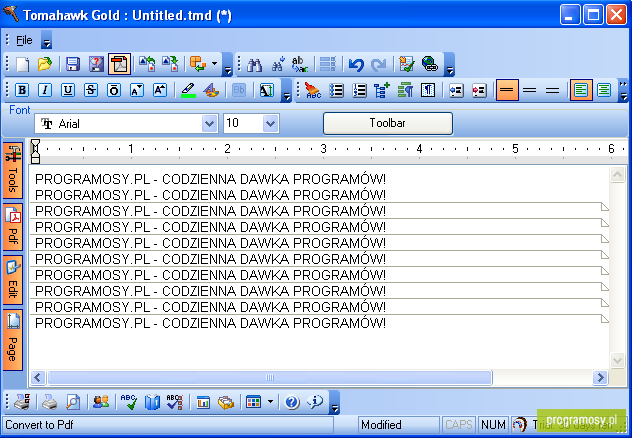Select the widest double-line spacing button
The height and width of the screenshot is (438, 632).
pyautogui.click(x=553, y=90)
